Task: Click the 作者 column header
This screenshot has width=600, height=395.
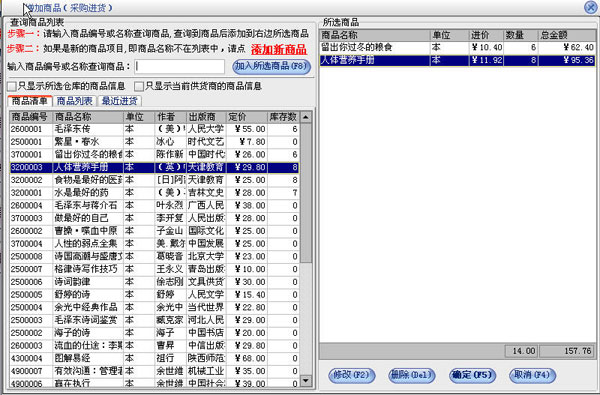Action: [170, 117]
